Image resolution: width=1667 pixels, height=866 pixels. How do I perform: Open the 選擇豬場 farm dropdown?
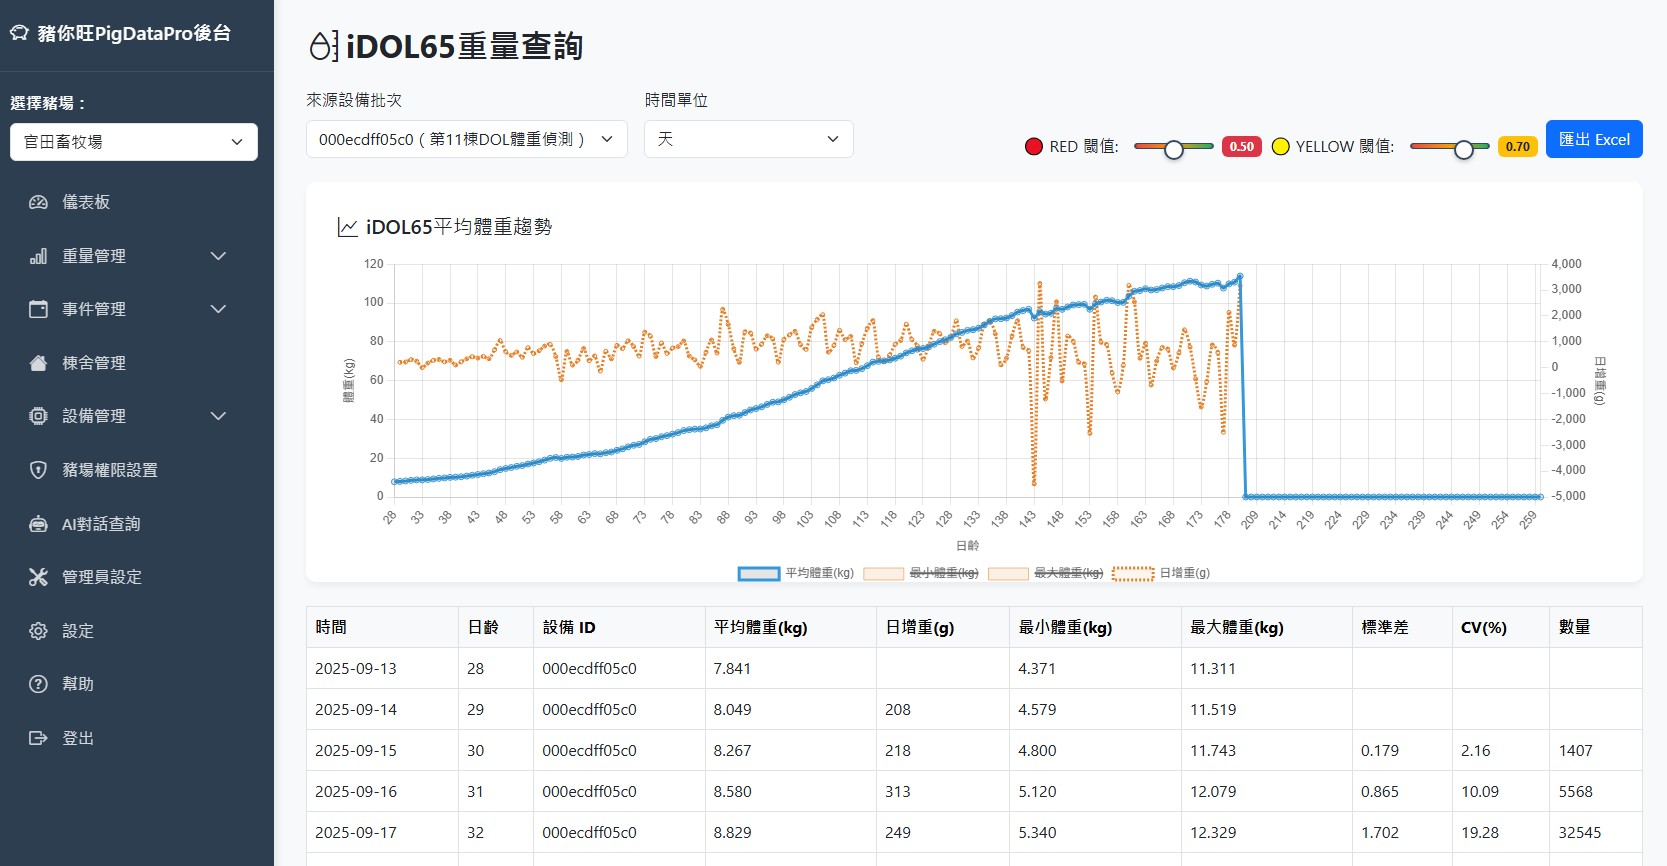coord(134,142)
